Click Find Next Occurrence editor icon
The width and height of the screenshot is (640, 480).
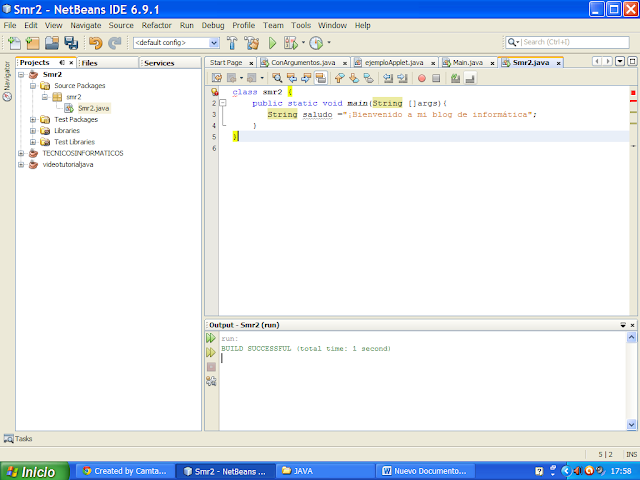coord(306,78)
